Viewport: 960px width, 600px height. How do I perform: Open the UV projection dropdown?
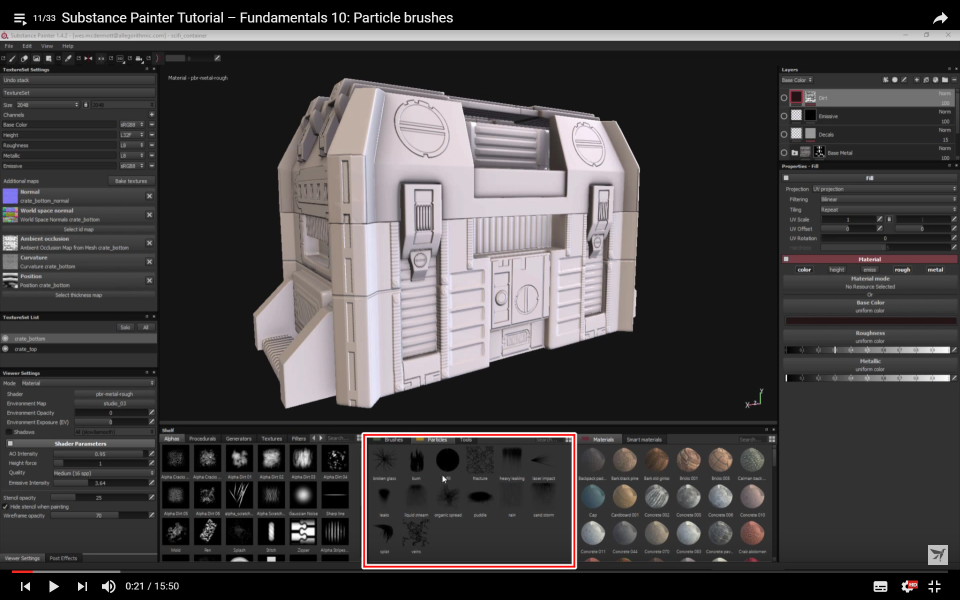(x=883, y=189)
